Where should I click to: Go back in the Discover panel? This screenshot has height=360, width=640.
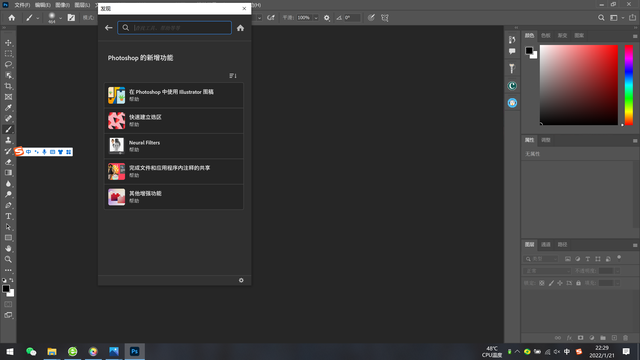point(109,28)
